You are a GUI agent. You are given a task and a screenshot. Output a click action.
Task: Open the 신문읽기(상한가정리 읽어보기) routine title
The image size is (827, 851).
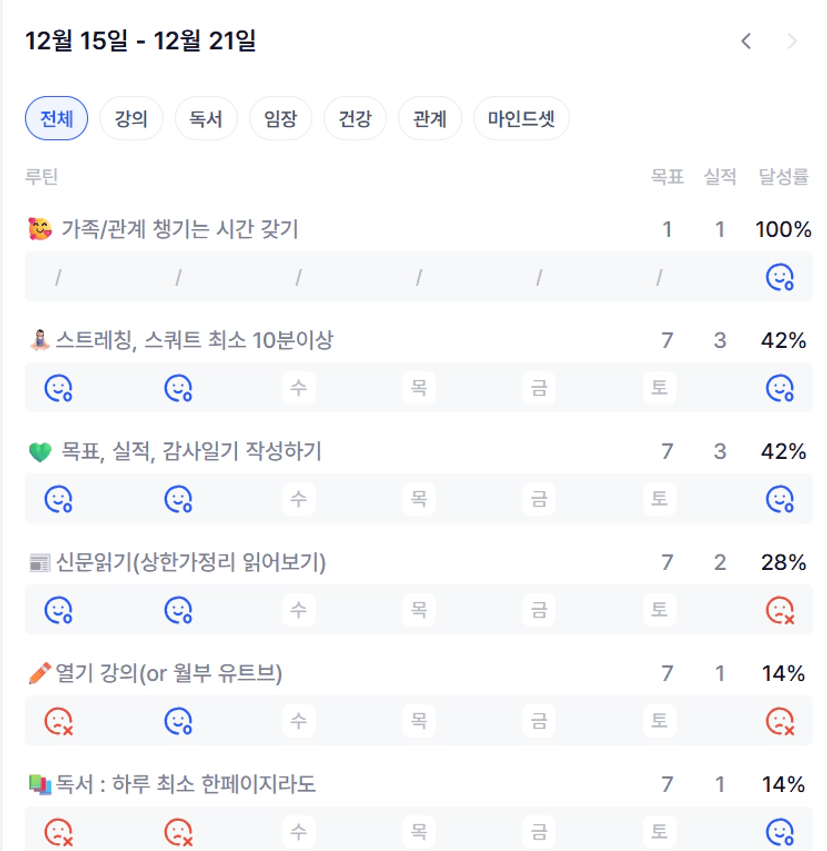192,563
